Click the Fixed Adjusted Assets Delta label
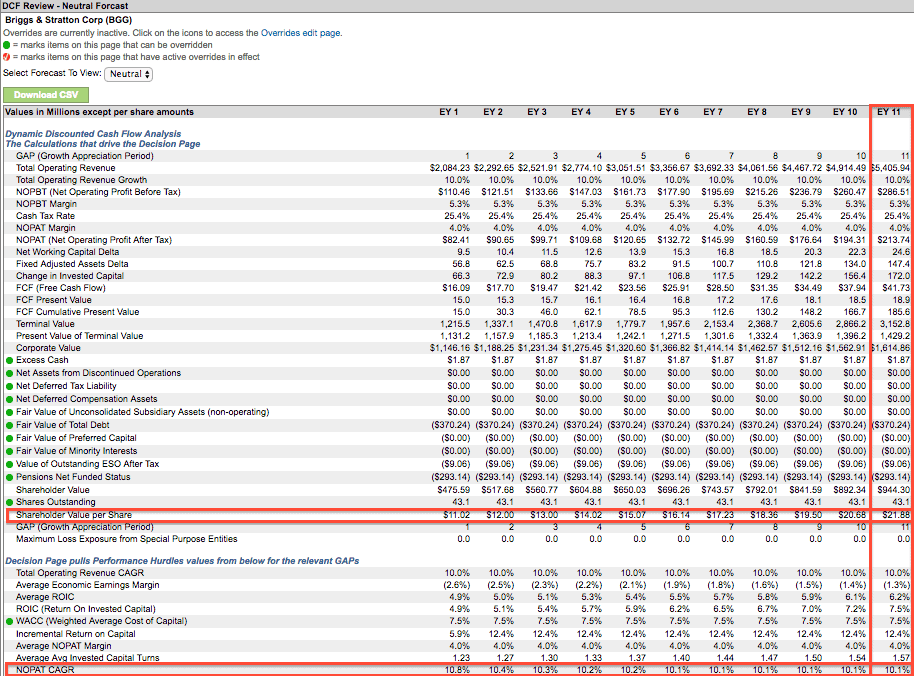The height and width of the screenshot is (676, 914). click(72, 264)
